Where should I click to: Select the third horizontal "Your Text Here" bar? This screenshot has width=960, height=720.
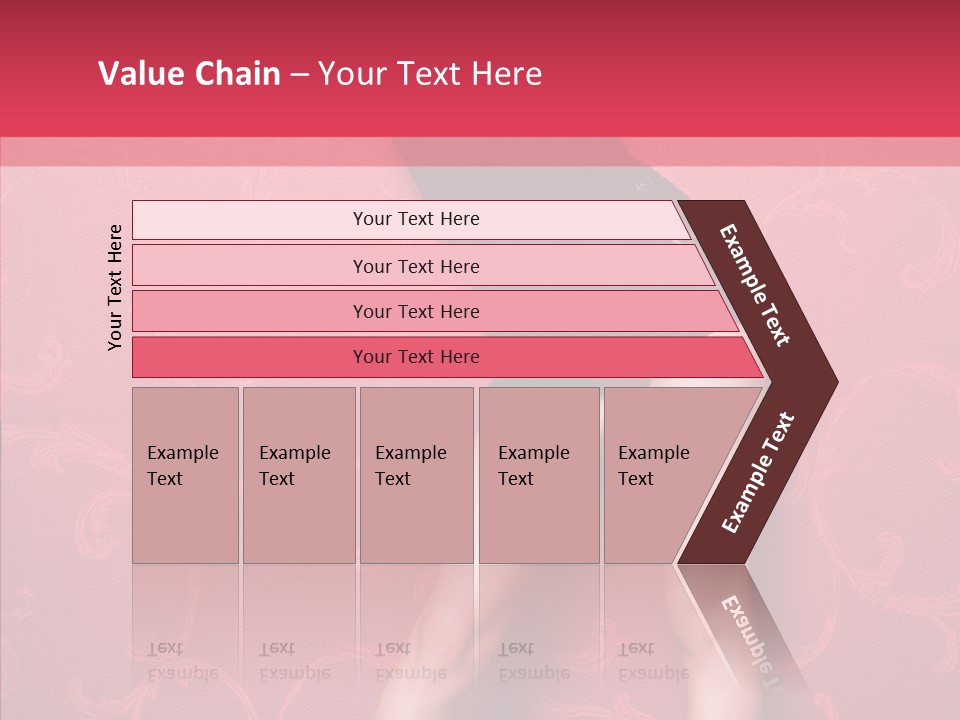click(416, 311)
